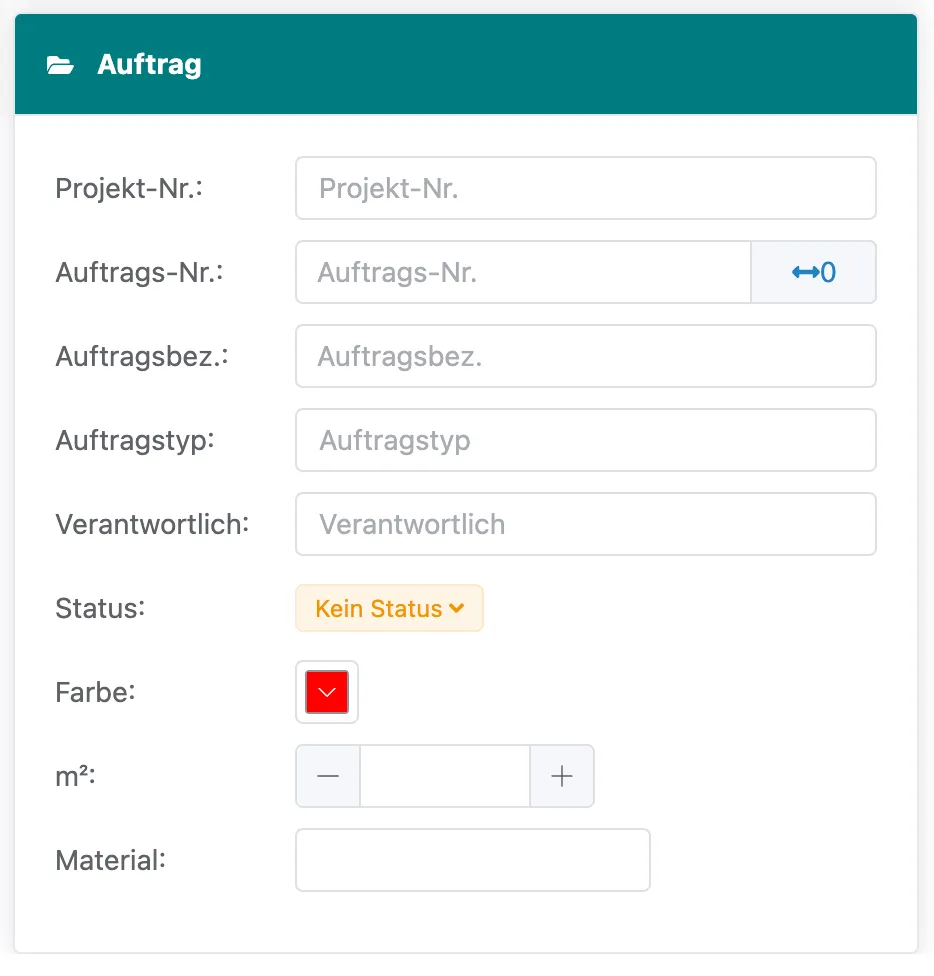
Task: Click the Auftragstyp input field
Action: click(x=585, y=440)
